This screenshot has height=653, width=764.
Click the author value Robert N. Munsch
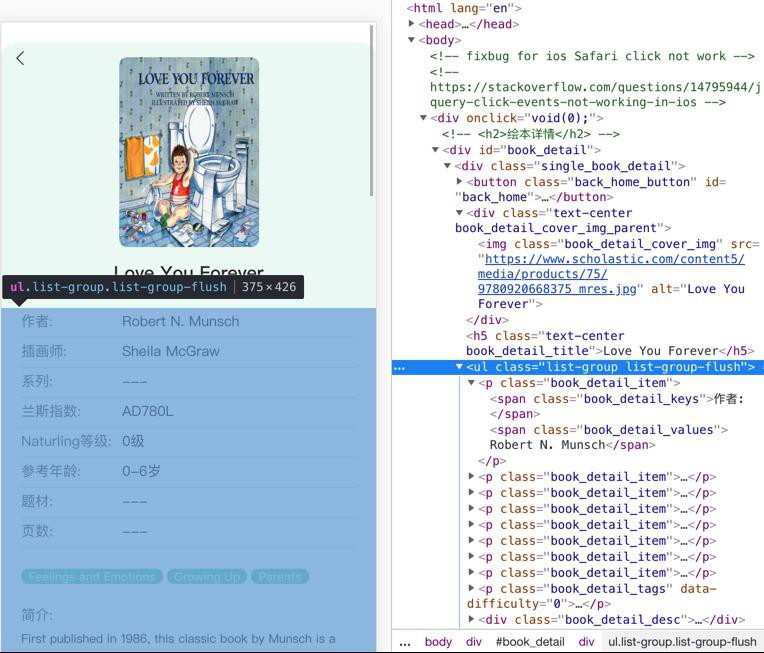(x=180, y=321)
